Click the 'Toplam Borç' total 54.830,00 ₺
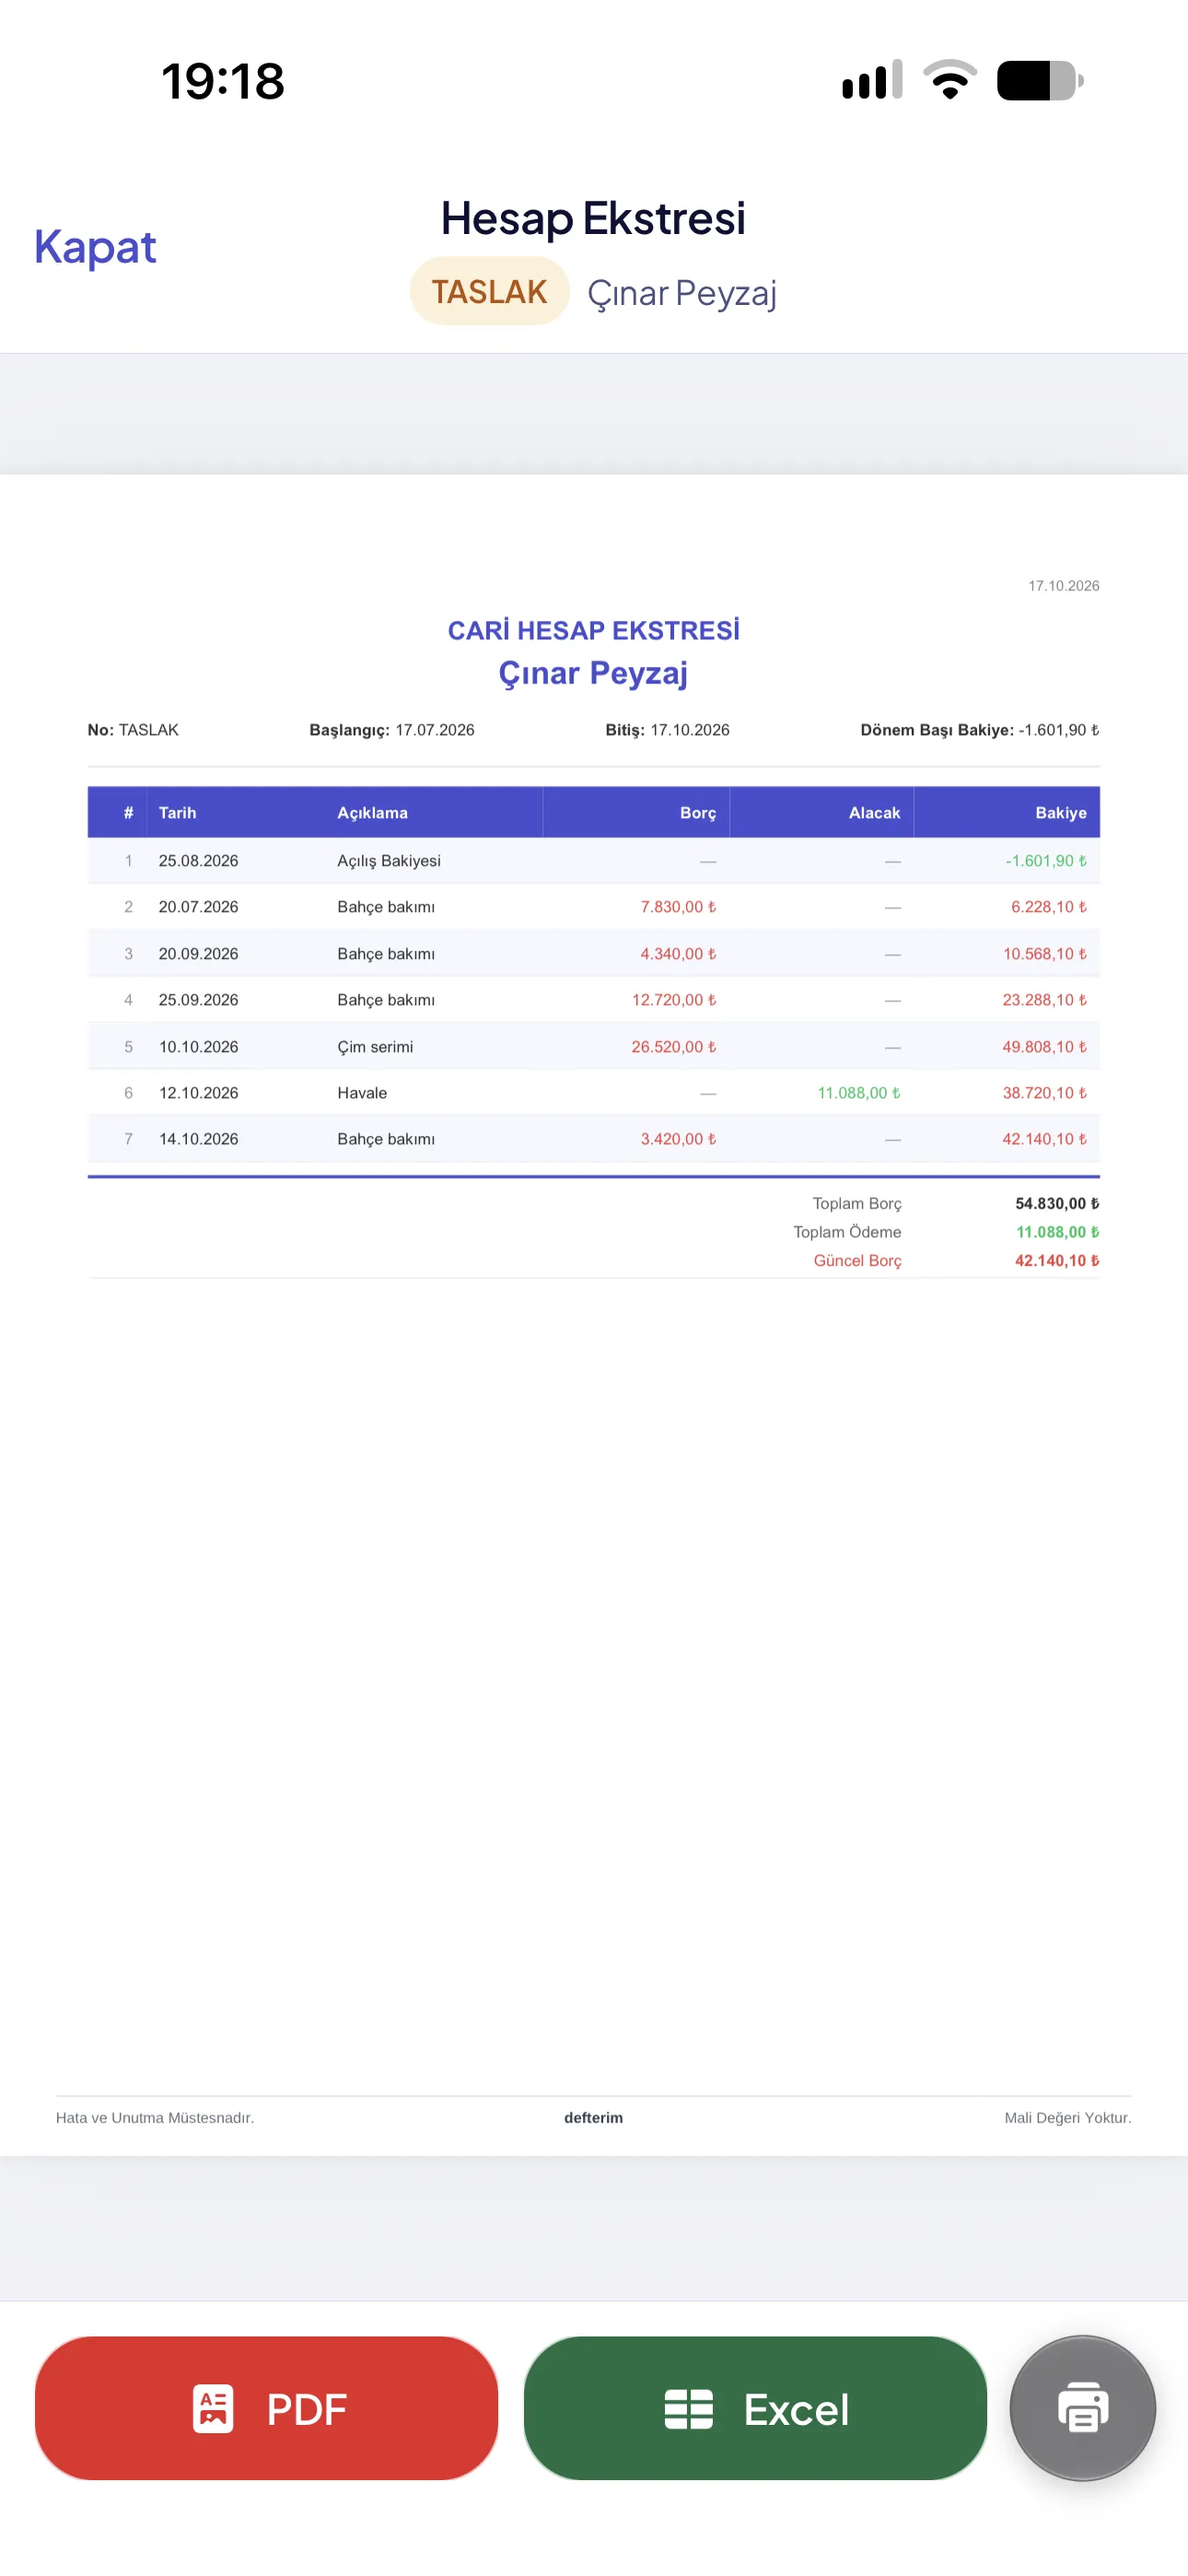This screenshot has width=1188, height=2576. pyautogui.click(x=1057, y=1203)
